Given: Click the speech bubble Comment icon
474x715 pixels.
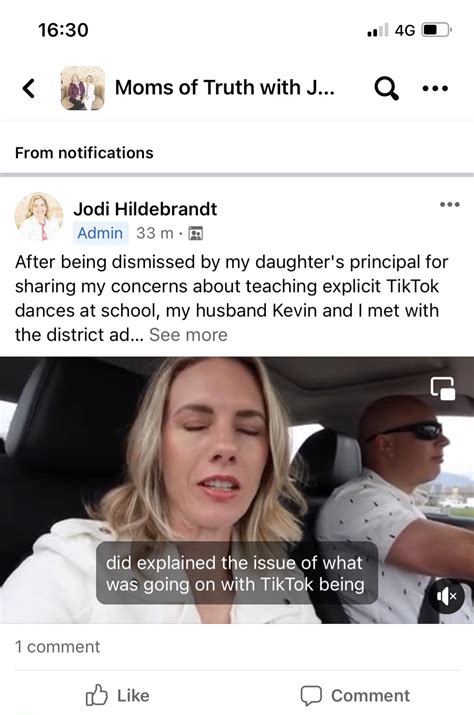Looking at the screenshot, I should click(311, 695).
